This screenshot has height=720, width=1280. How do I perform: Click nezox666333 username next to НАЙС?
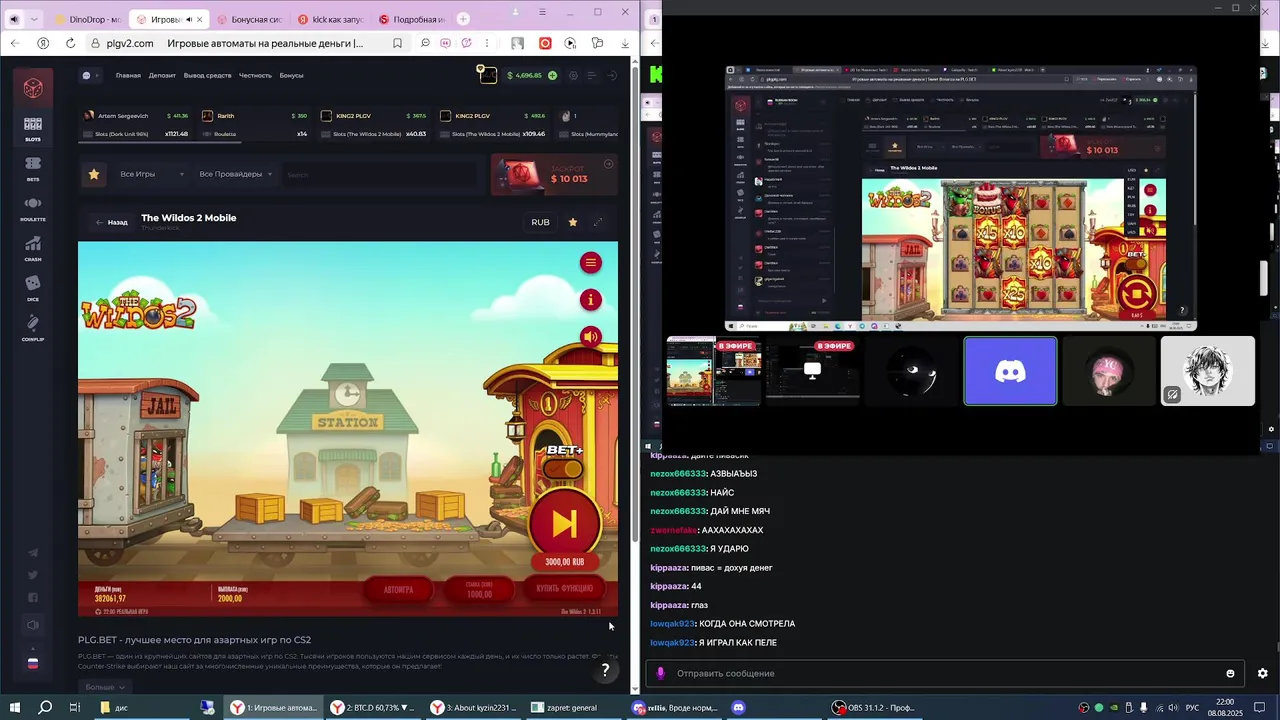tap(678, 493)
